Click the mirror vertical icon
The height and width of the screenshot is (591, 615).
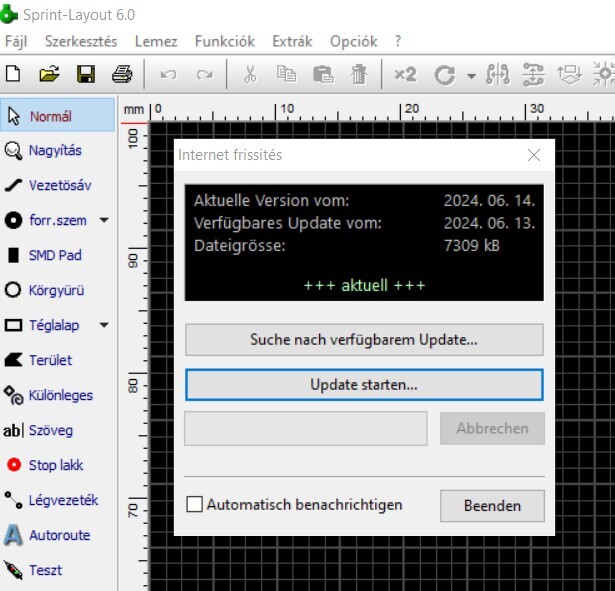coord(533,74)
